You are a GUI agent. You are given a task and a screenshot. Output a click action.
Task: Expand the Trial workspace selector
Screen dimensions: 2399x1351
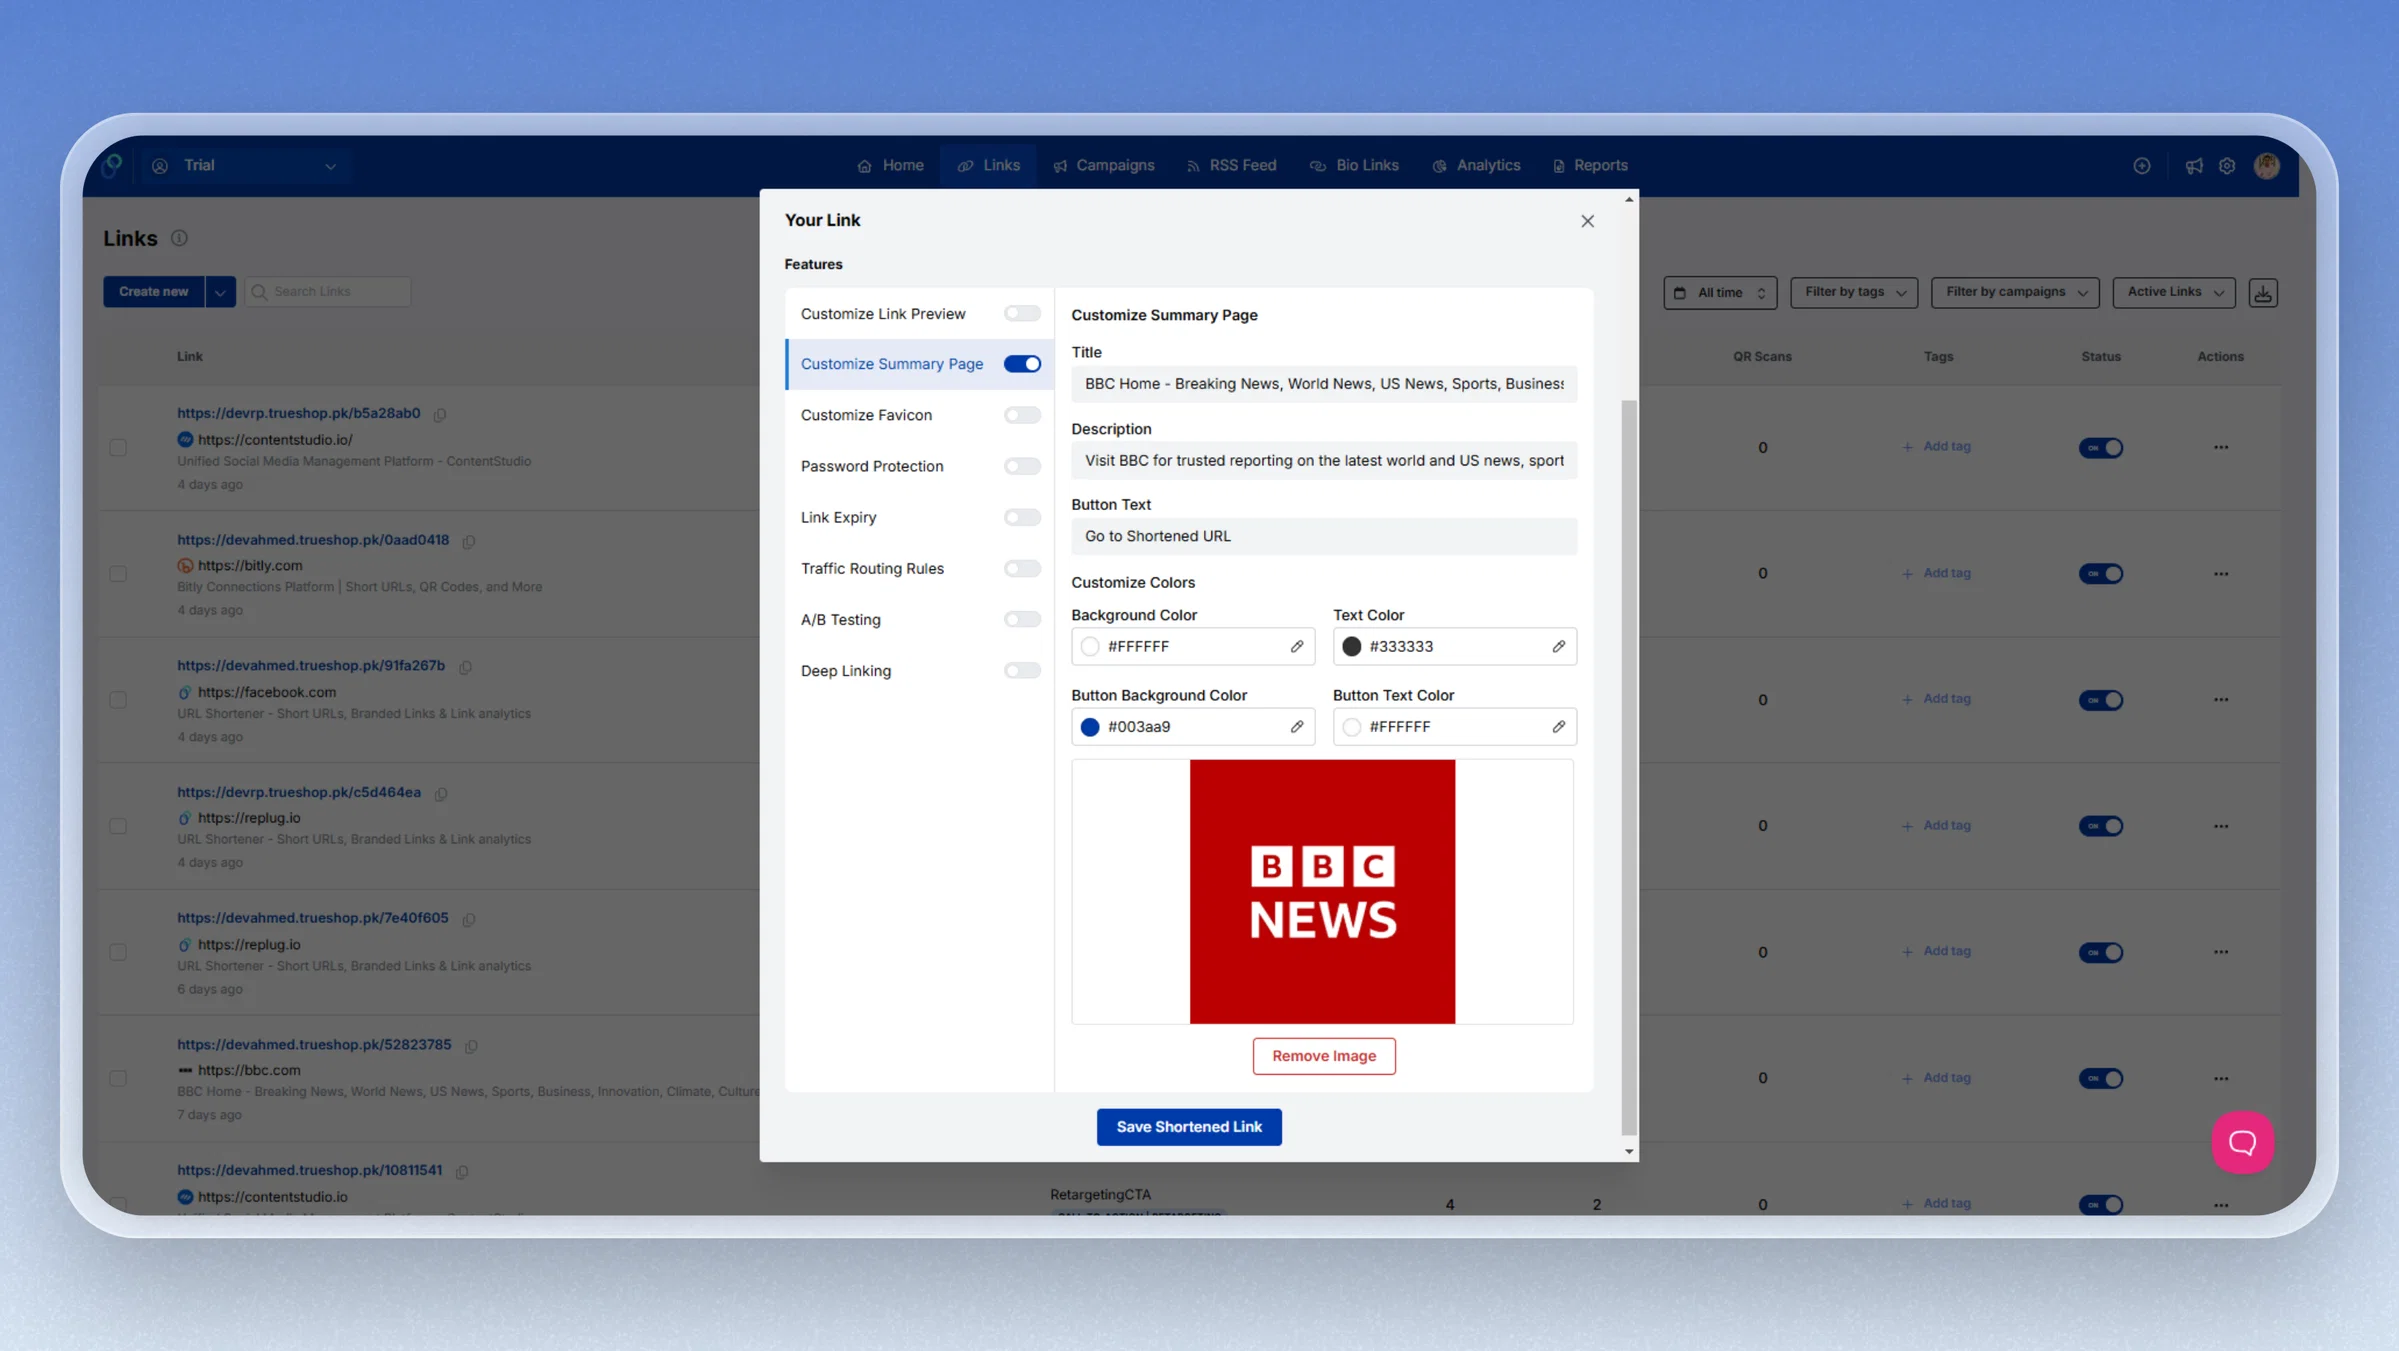point(245,165)
